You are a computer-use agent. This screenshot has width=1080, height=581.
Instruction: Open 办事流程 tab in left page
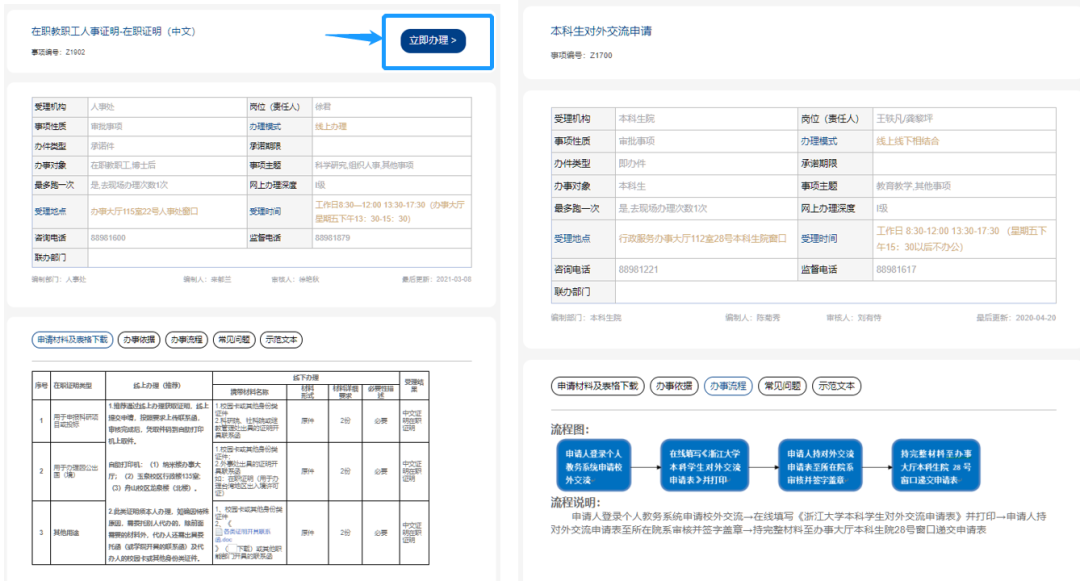(x=185, y=340)
